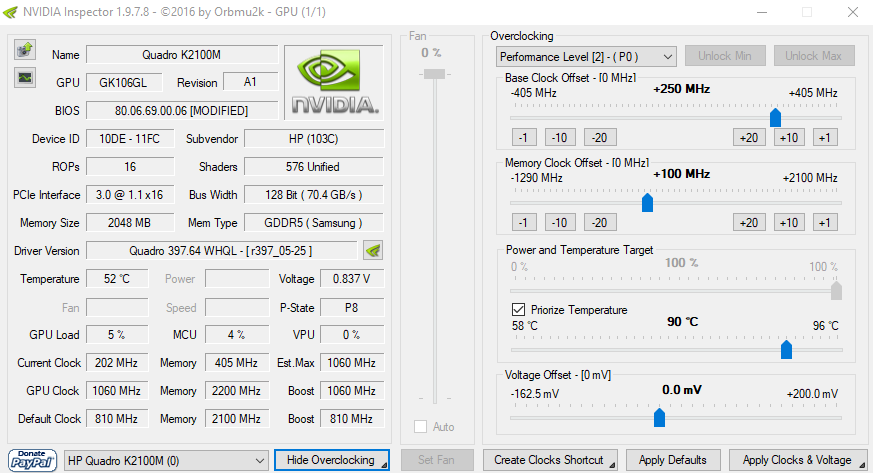This screenshot has width=873, height=473.
Task: Open the hardware monitor graph icon
Action: pos(25,77)
